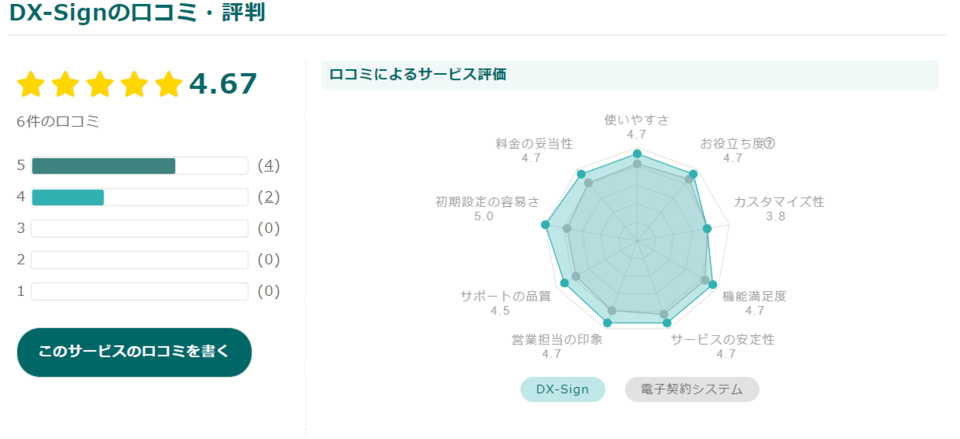
Task: Click the help icon next to お役立ち度
Action: pyautogui.click(x=770, y=144)
